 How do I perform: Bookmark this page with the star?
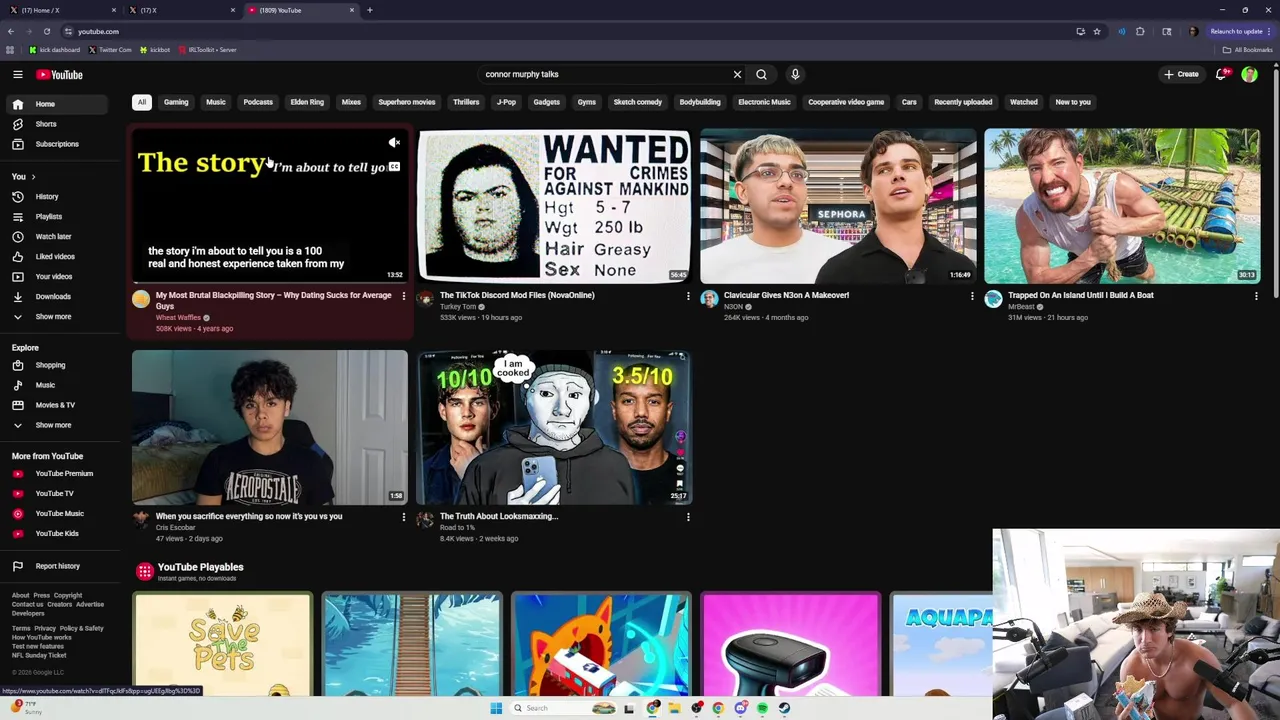[1097, 31]
